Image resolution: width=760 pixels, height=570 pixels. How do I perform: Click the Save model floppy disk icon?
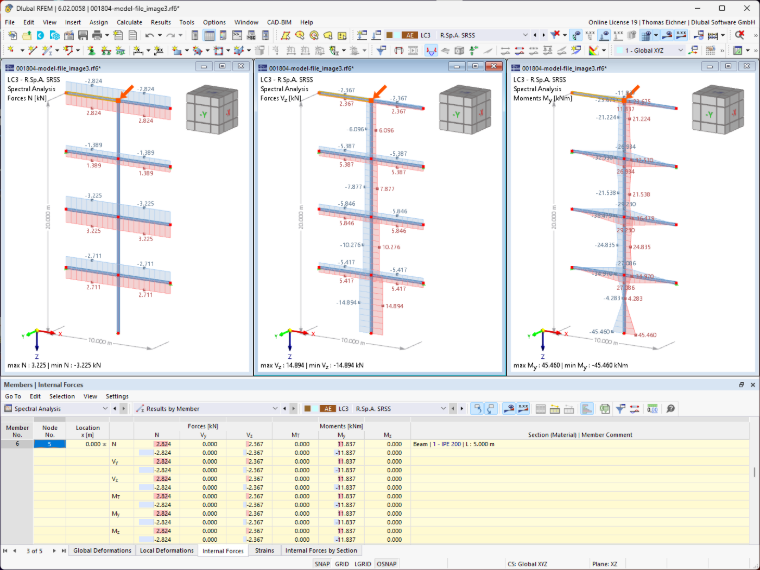(83, 35)
